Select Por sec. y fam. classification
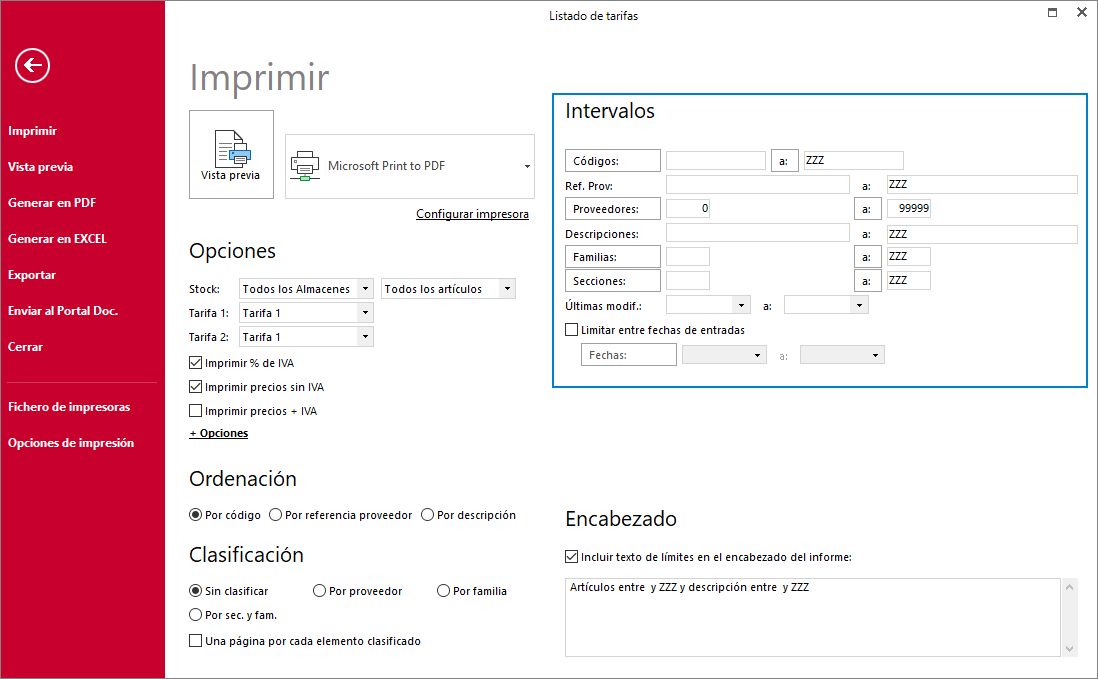Image resolution: width=1098 pixels, height=679 pixels. (195, 615)
